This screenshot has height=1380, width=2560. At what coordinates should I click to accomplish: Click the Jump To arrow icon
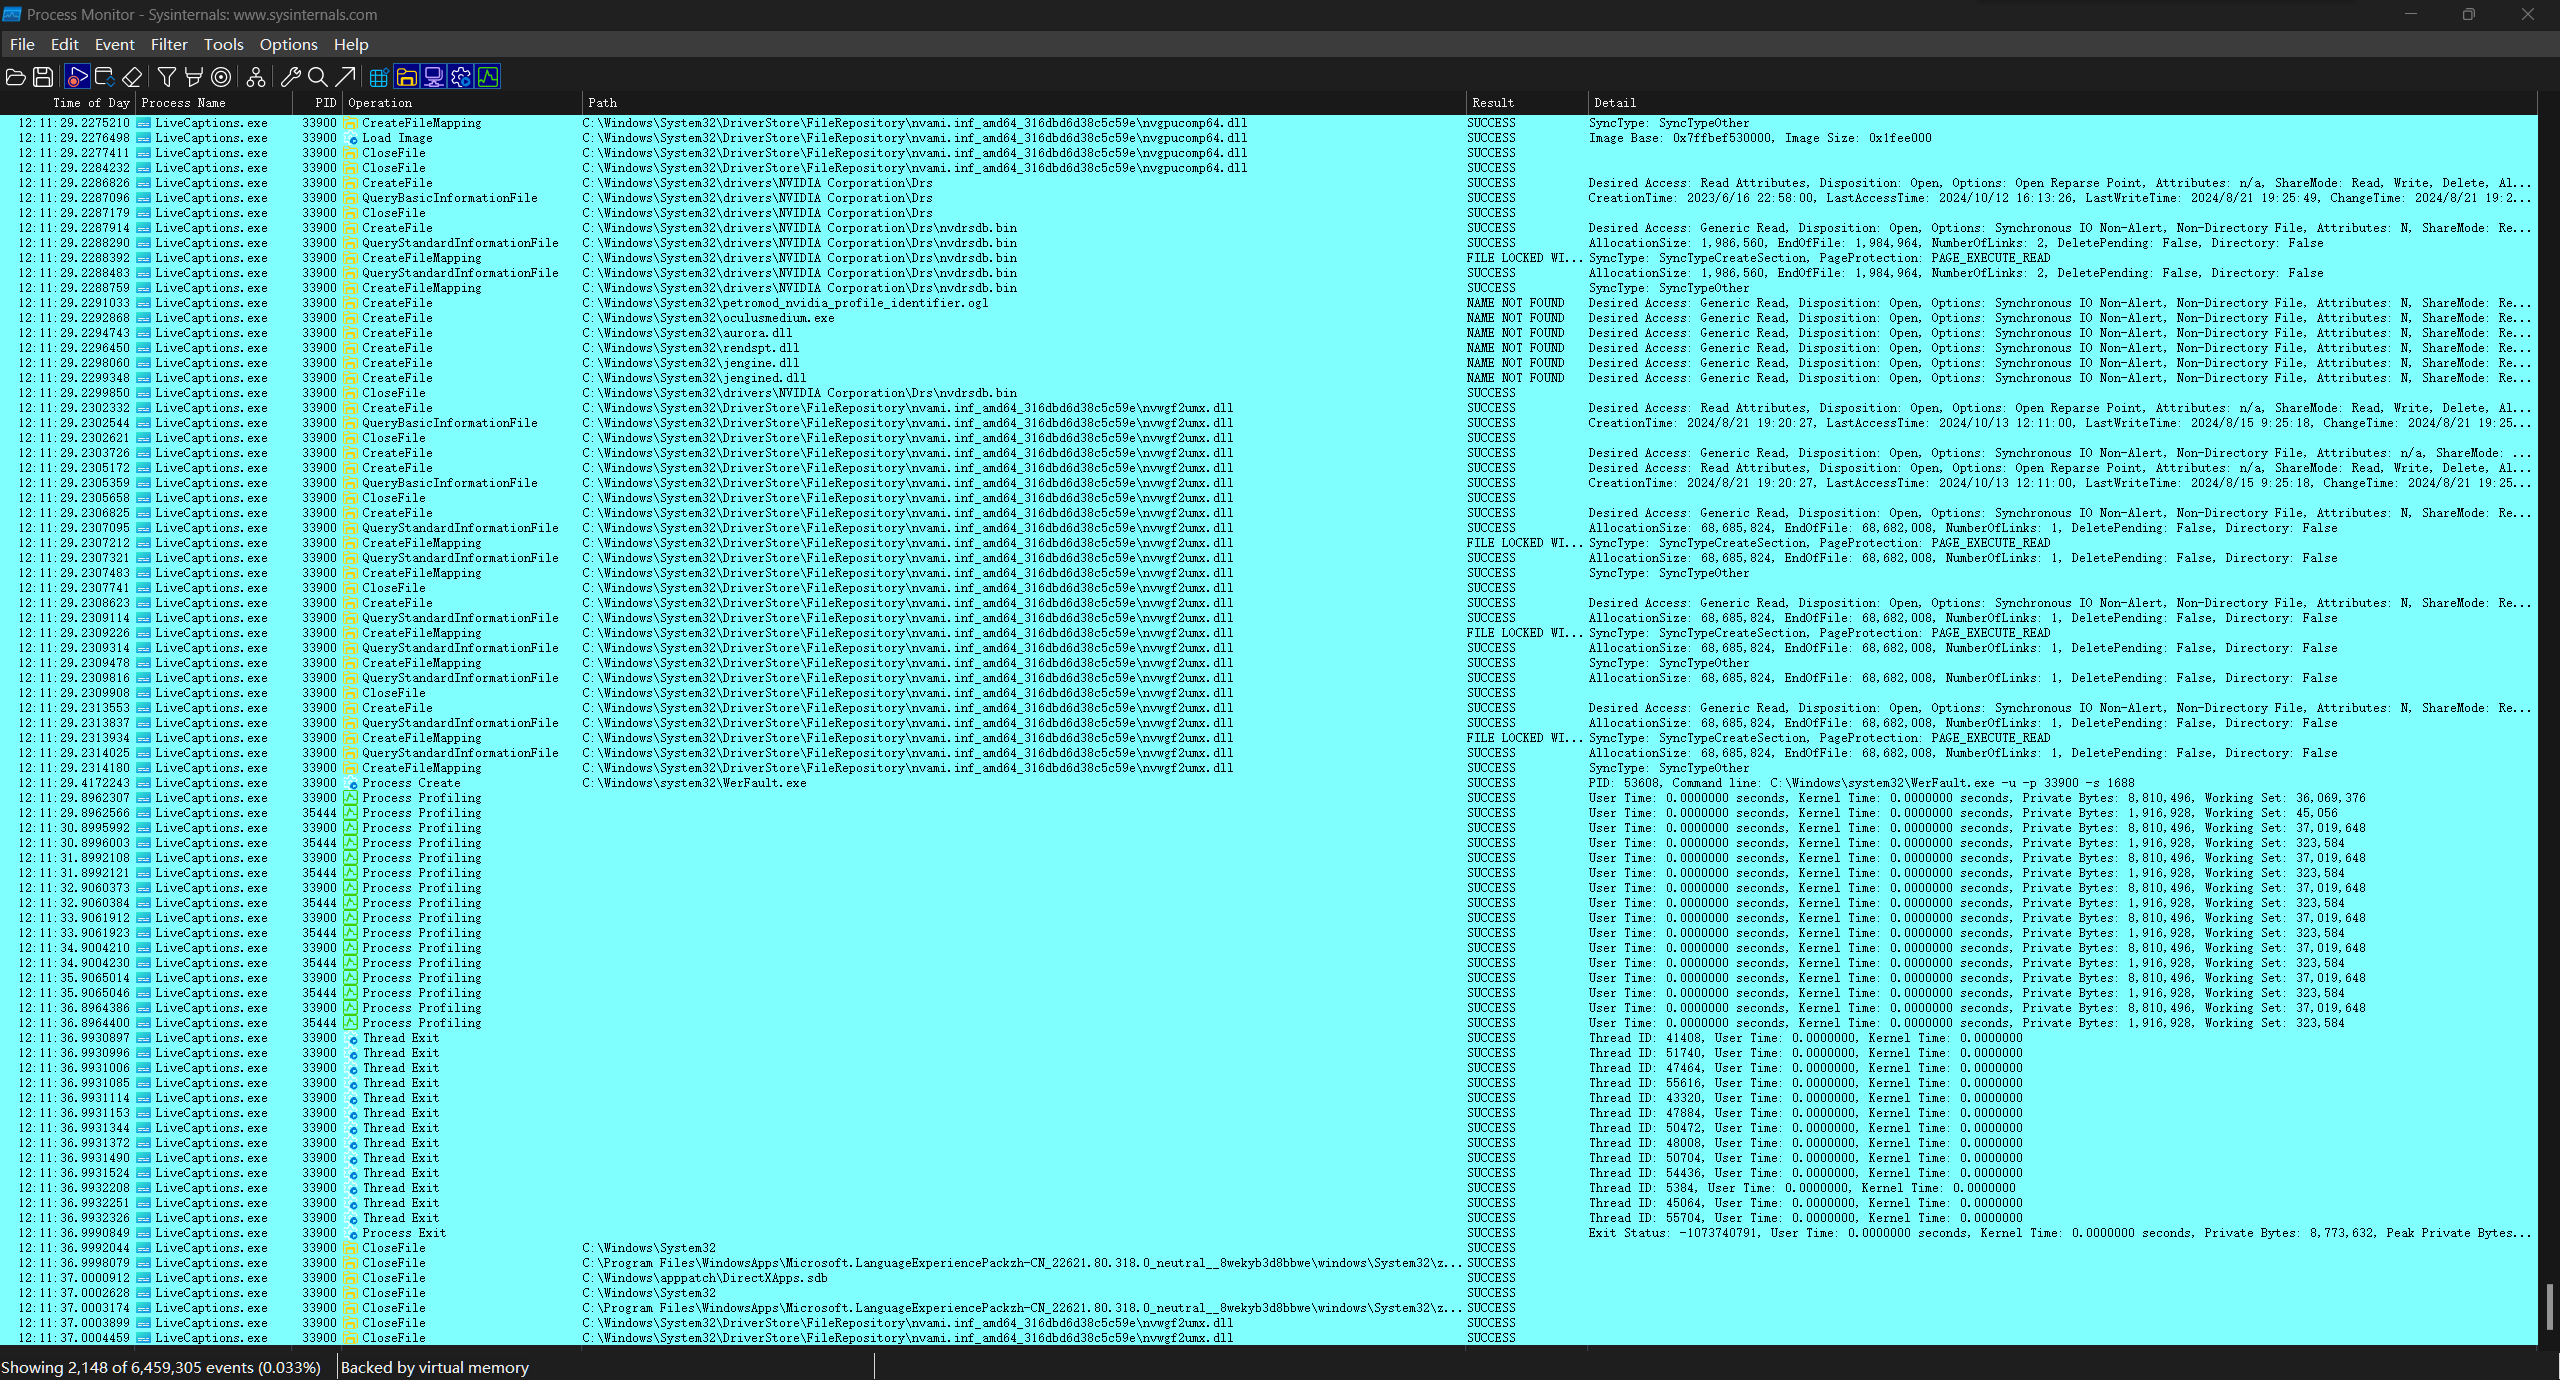tap(345, 77)
